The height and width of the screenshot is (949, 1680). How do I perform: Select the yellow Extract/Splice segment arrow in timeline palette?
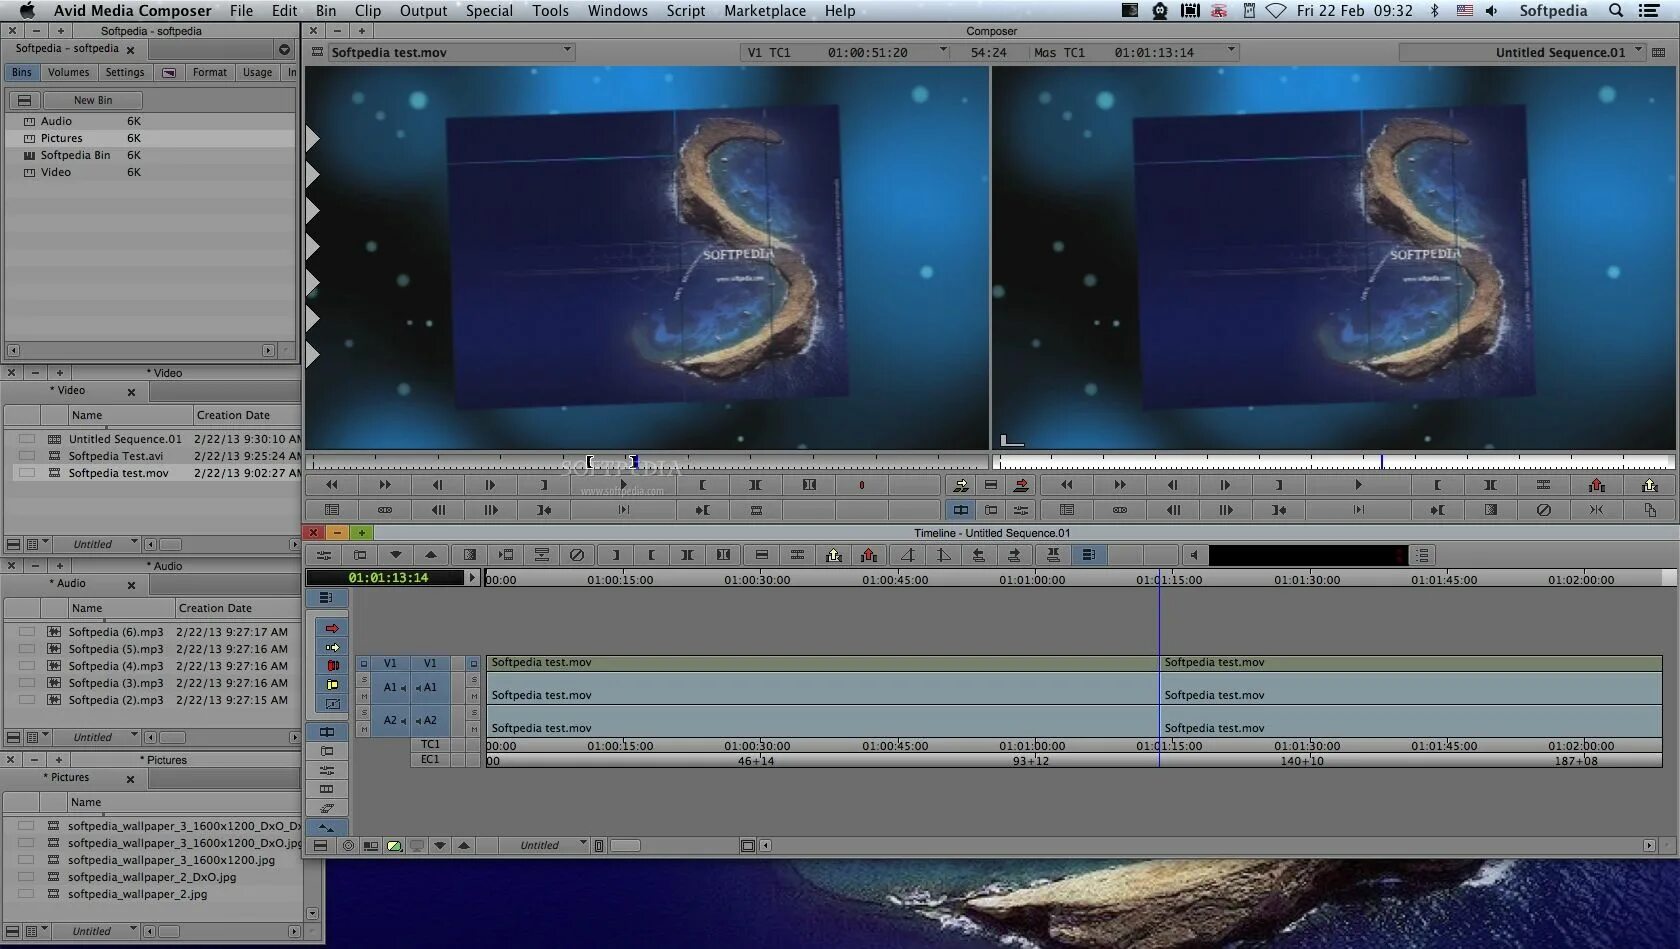coord(332,647)
